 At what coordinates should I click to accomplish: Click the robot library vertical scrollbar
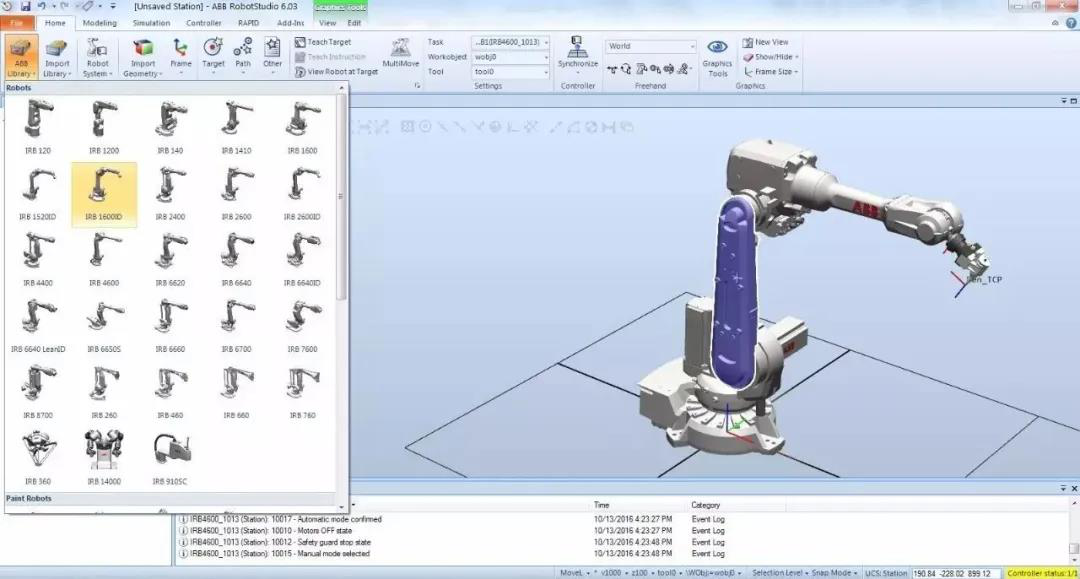[342, 200]
